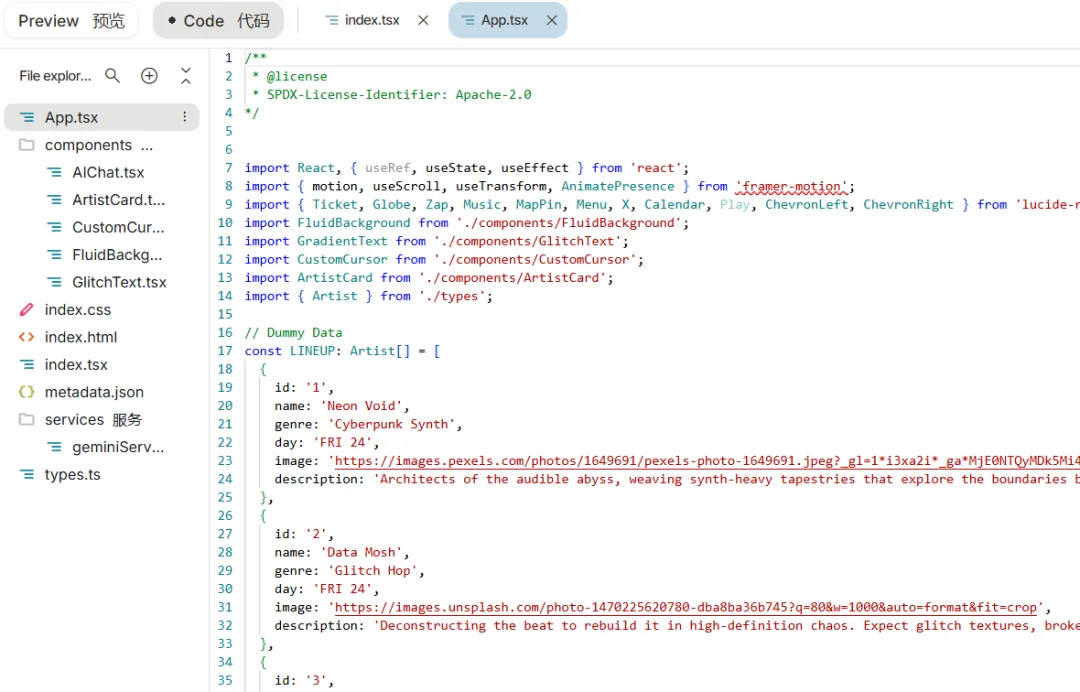Open the ArtistCard component file
Screen dimensions: 1080x692
[x=106, y=200]
